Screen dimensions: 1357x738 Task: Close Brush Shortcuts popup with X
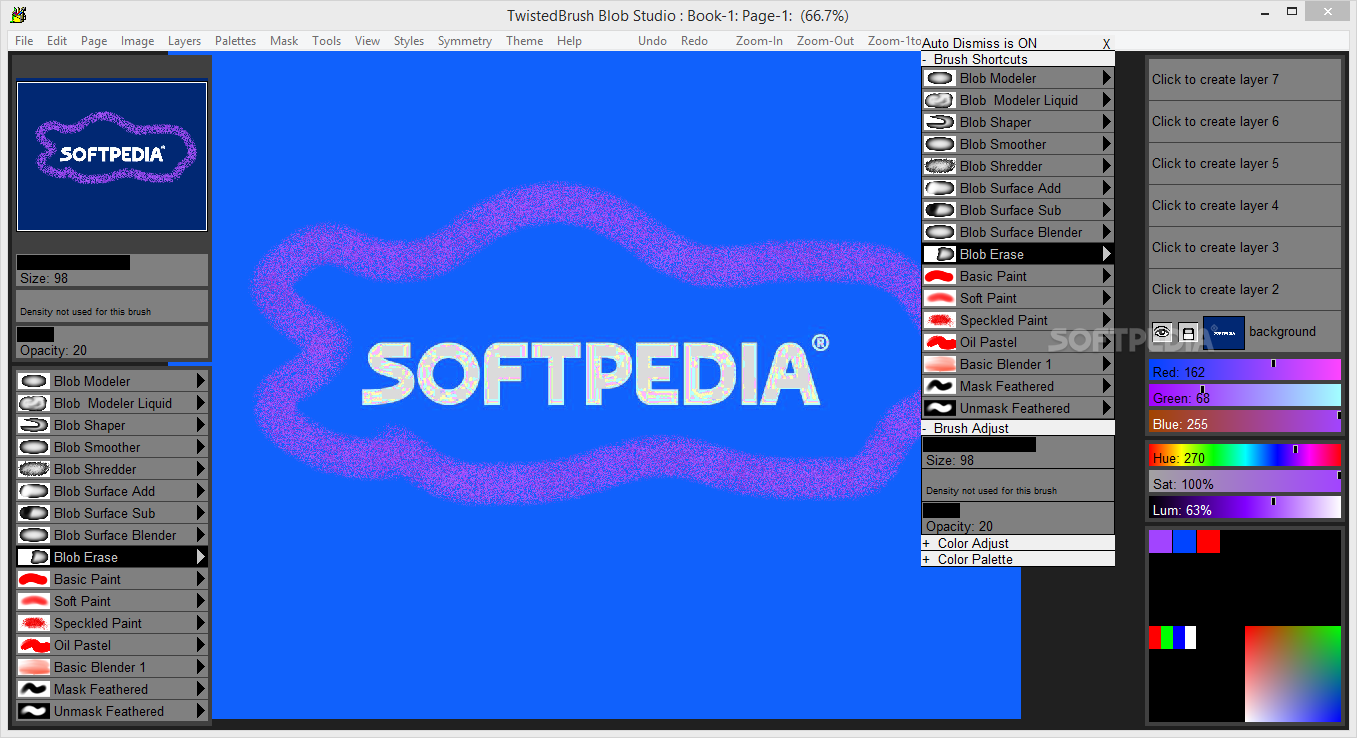[1106, 44]
